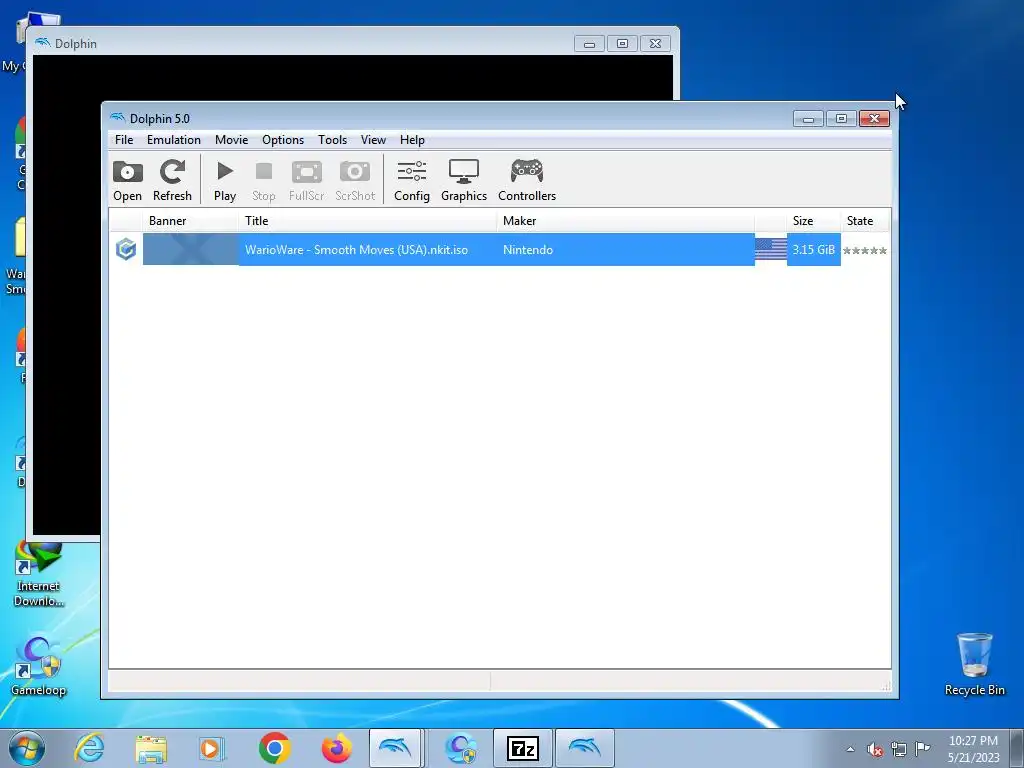
Task: Open the Windows Start menu
Action: (27, 748)
